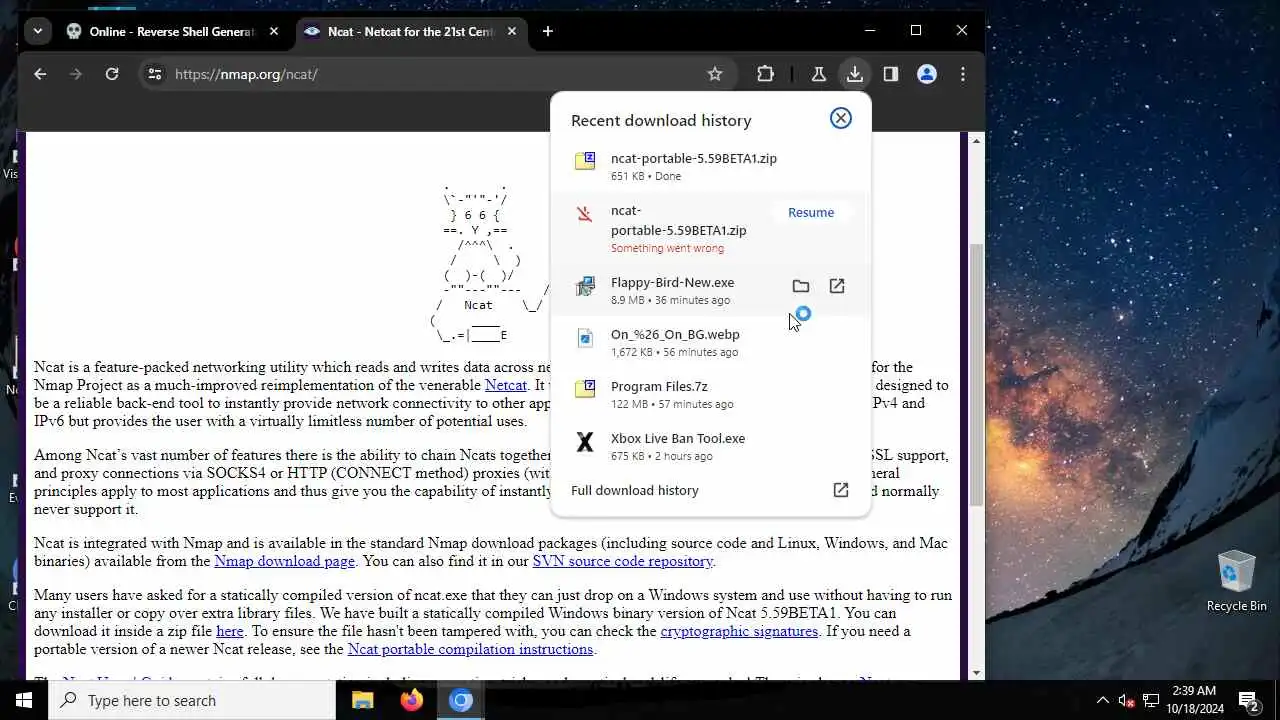Select the Recycle Bin desktop icon
Screen dimensions: 1280x720
click(x=1236, y=580)
